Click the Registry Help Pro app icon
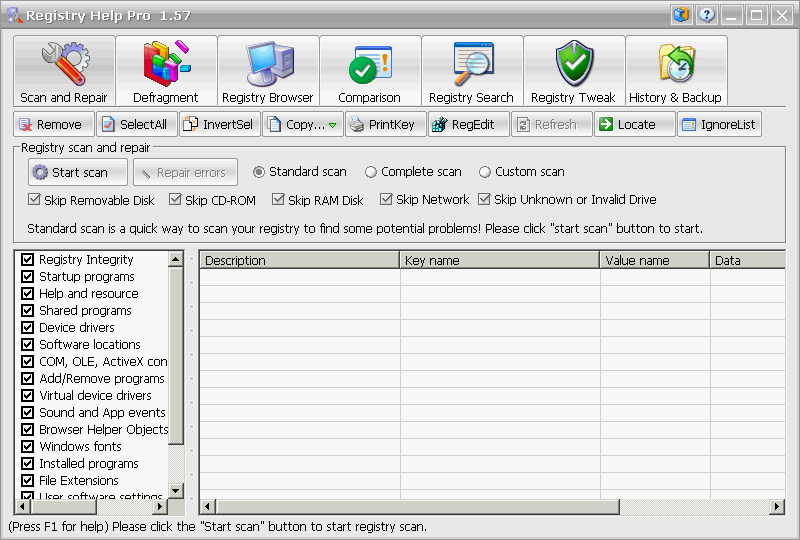Screen dimensions: 800x540 click(14, 15)
